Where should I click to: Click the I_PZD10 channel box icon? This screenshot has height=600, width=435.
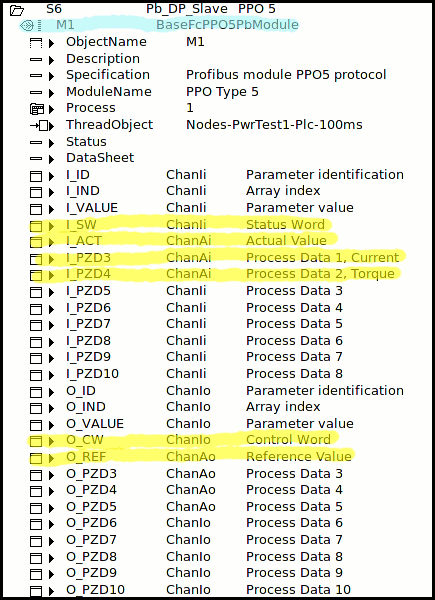(x=36, y=375)
